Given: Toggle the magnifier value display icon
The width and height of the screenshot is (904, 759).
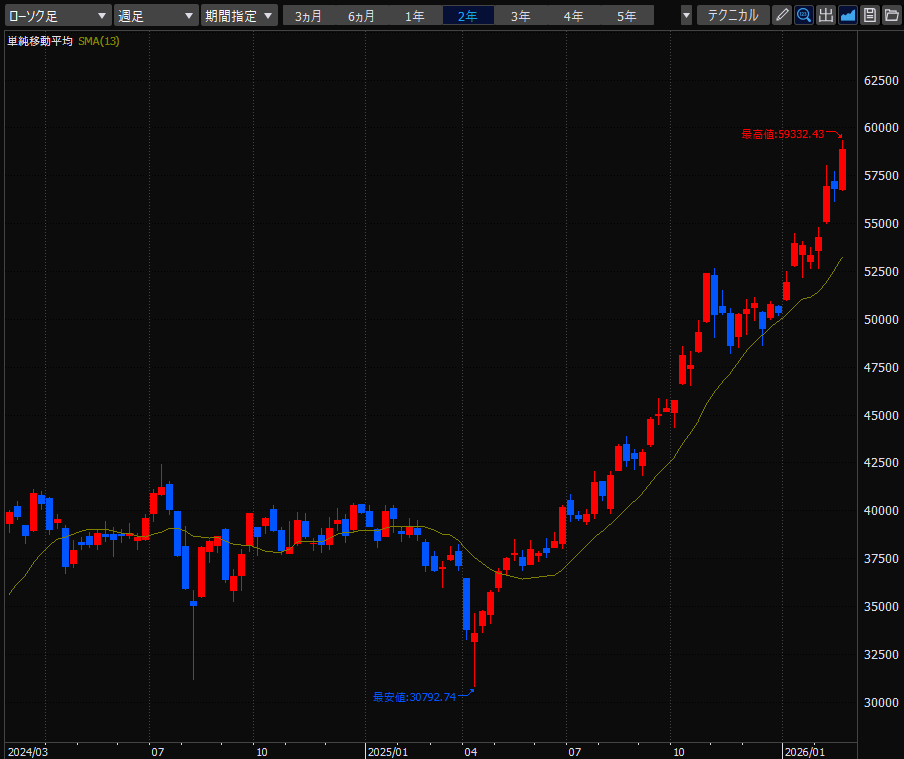Looking at the screenshot, I should pyautogui.click(x=803, y=16).
